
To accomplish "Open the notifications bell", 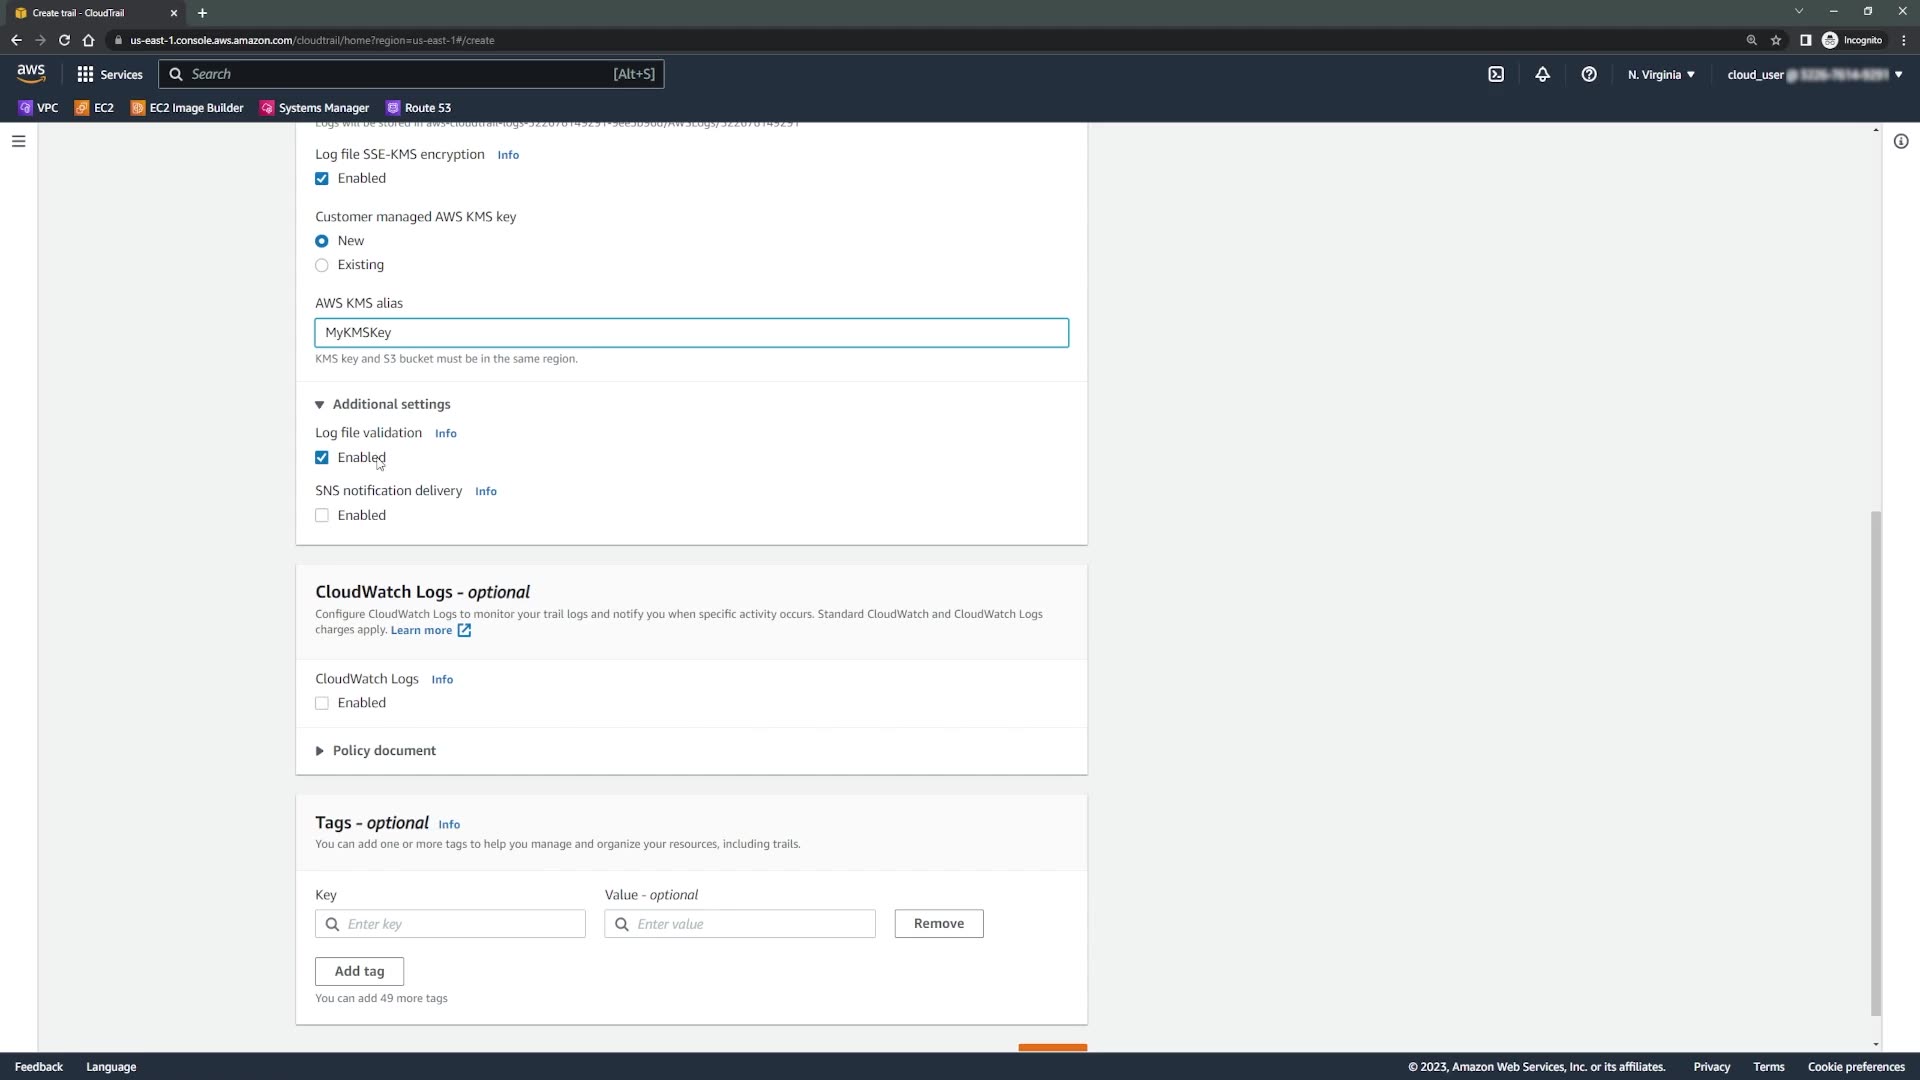I will click(1542, 74).
